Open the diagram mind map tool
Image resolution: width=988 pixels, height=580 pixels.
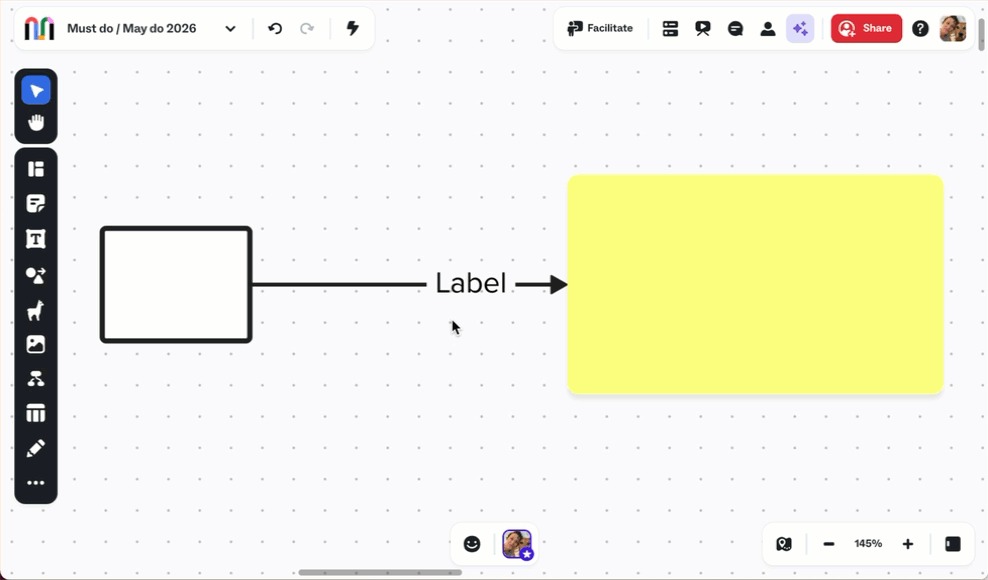[36, 379]
